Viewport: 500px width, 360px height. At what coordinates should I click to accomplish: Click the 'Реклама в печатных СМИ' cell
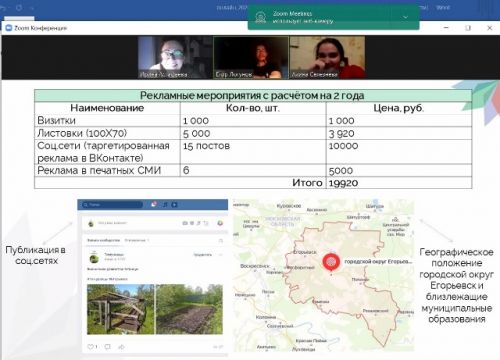(108, 170)
